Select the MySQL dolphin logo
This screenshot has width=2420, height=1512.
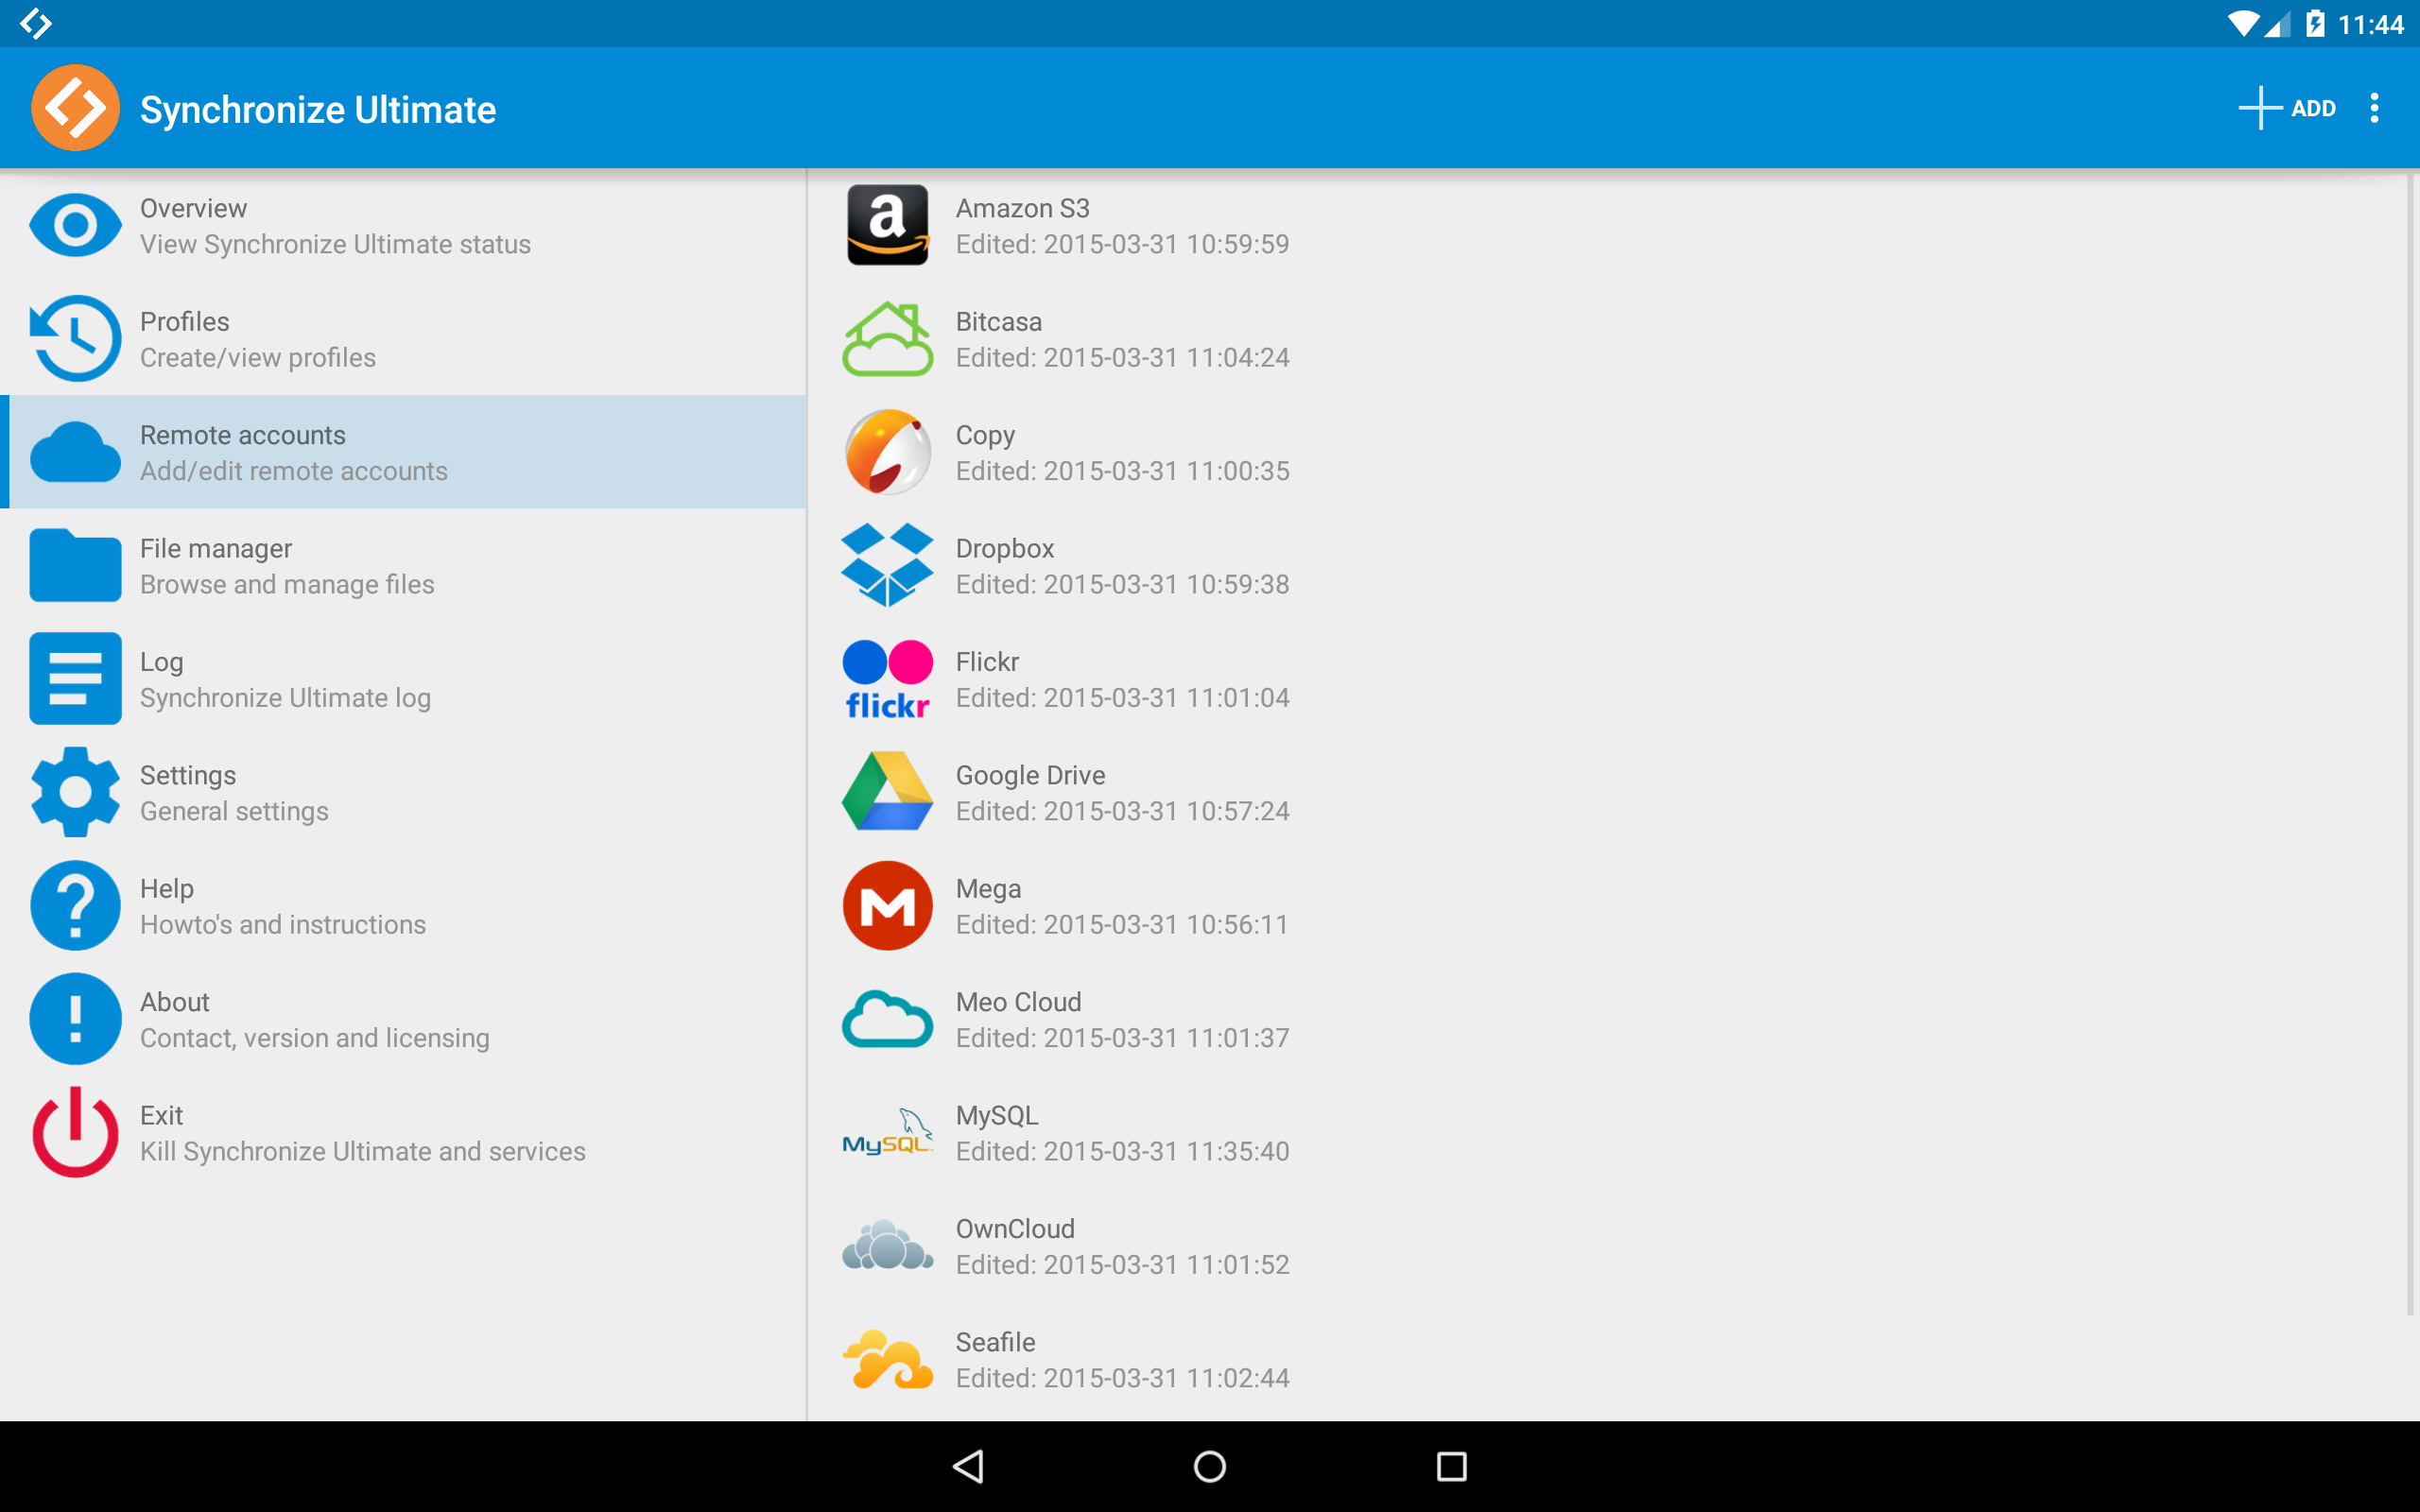pos(887,1132)
